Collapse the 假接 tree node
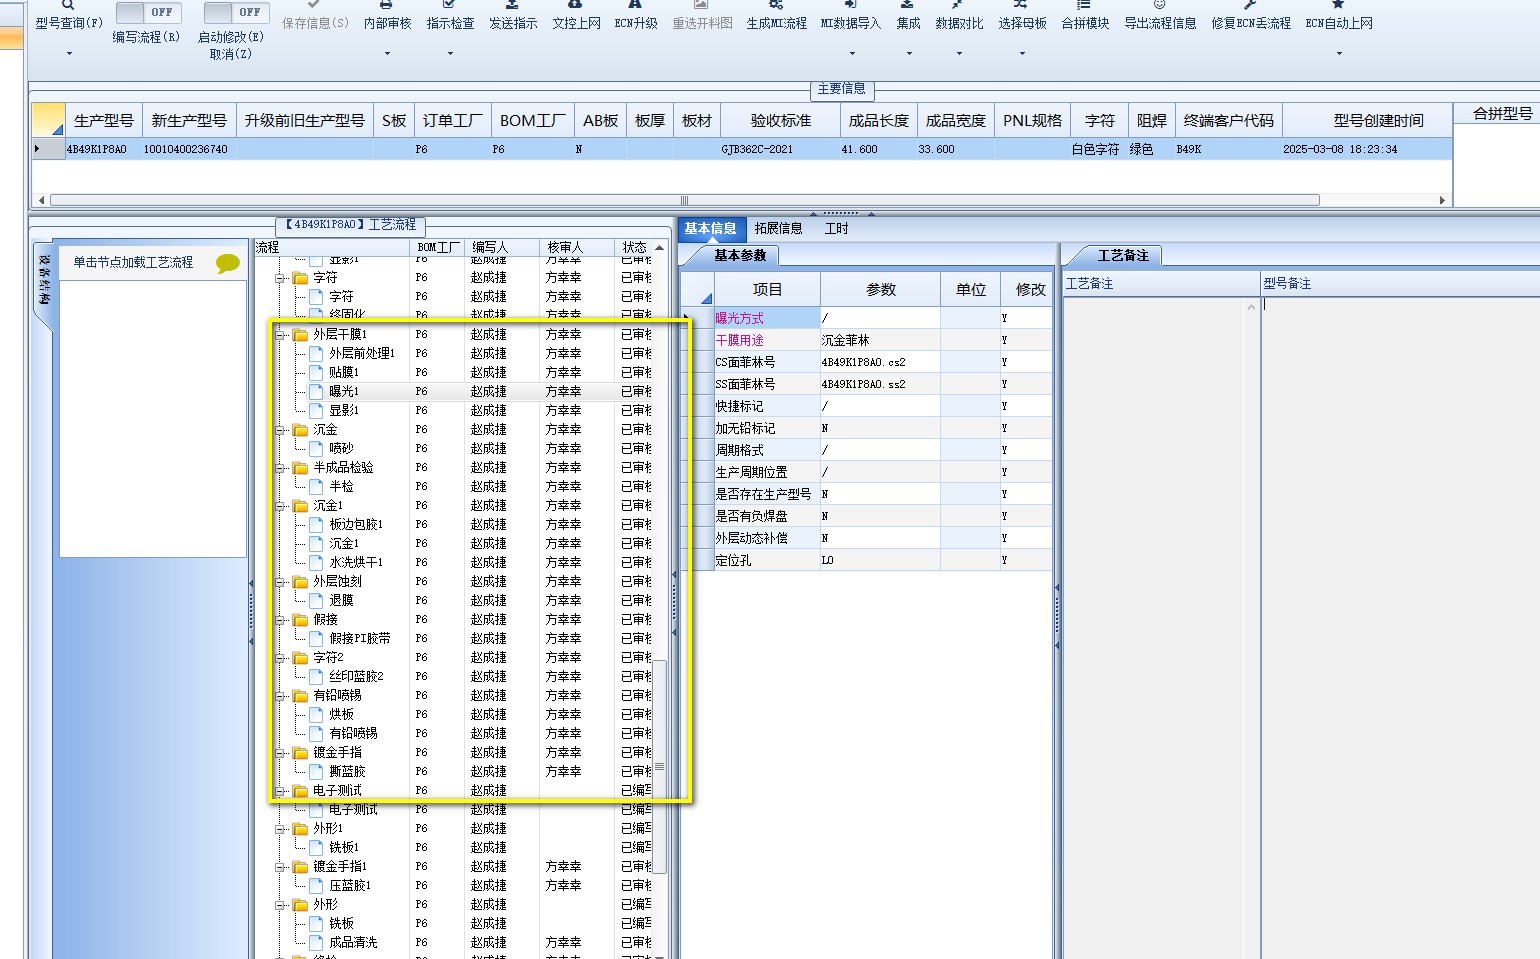The height and width of the screenshot is (959, 1540). (281, 619)
